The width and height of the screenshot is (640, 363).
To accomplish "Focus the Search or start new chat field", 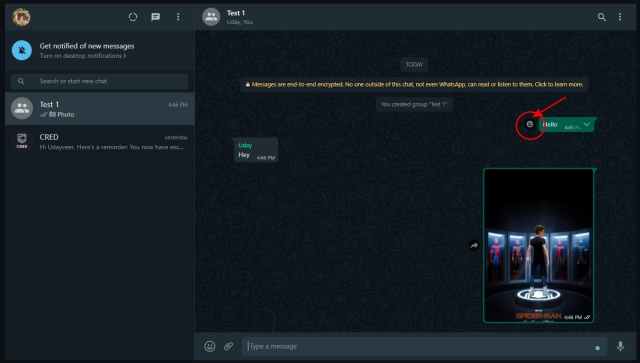I will pos(99,81).
